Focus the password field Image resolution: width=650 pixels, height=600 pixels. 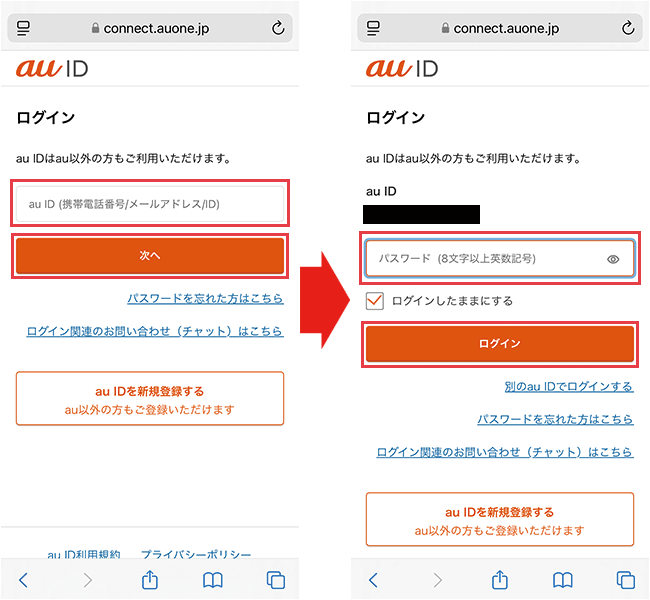pos(500,258)
